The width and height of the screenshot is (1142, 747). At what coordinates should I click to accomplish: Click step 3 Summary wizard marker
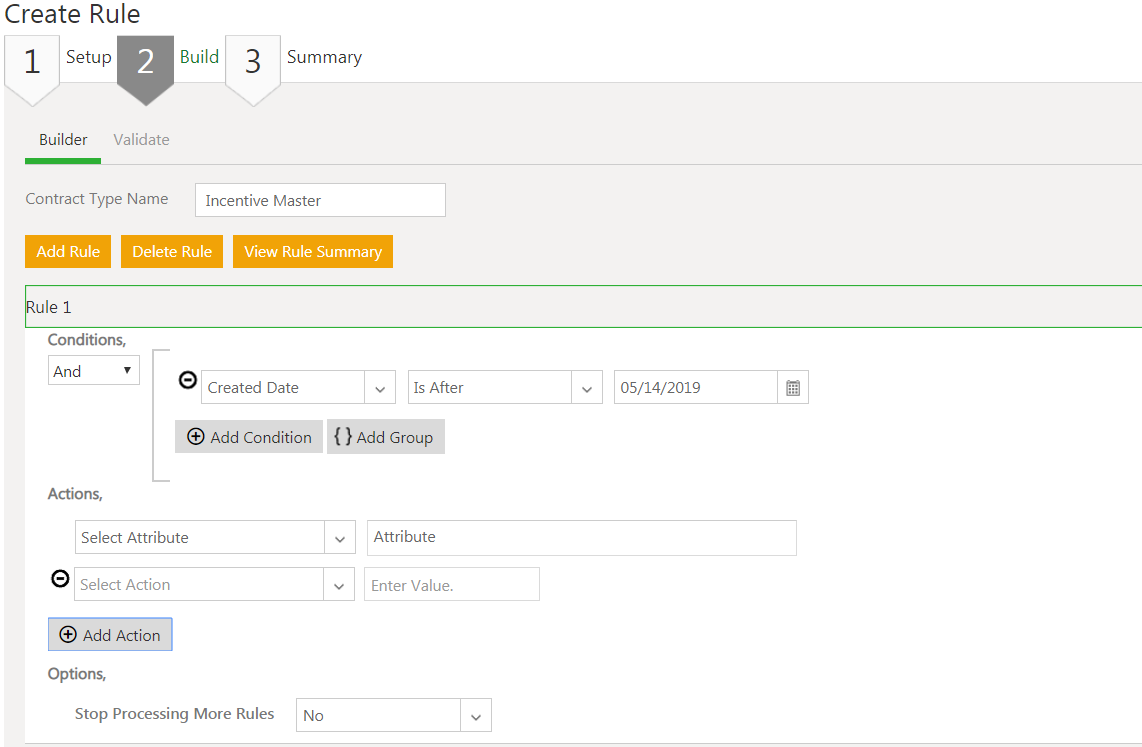pos(253,64)
